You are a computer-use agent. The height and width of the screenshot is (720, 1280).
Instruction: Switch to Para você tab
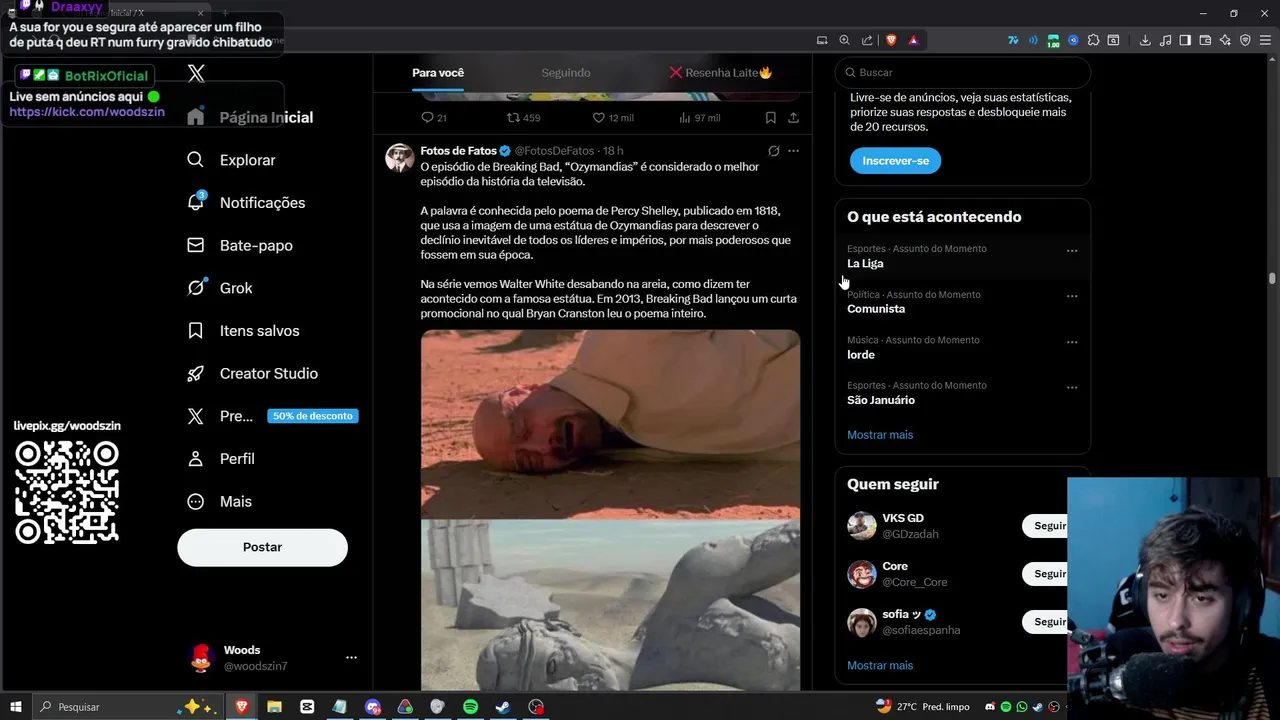[x=438, y=73]
